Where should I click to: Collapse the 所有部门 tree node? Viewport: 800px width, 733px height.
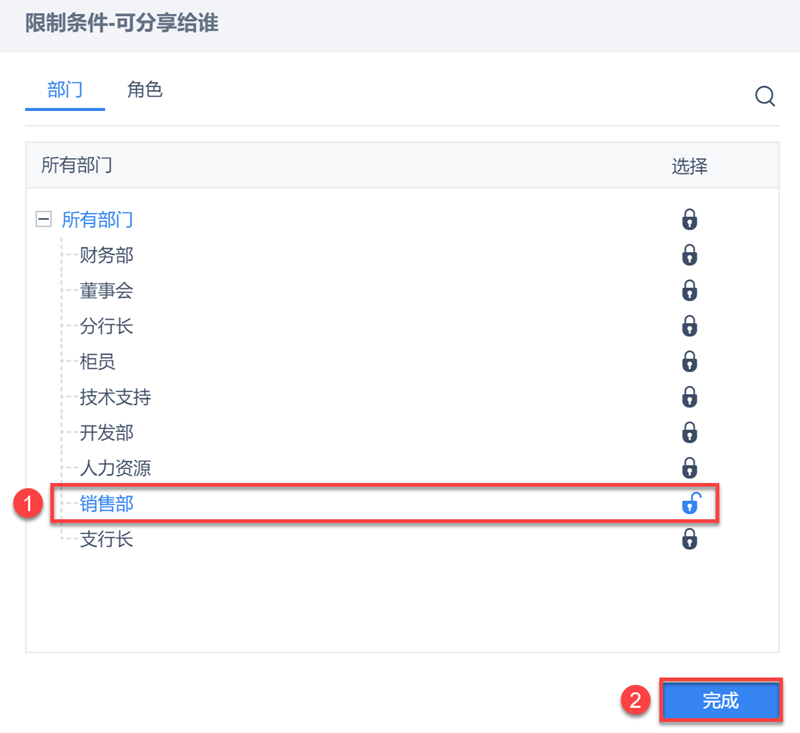[x=43, y=220]
